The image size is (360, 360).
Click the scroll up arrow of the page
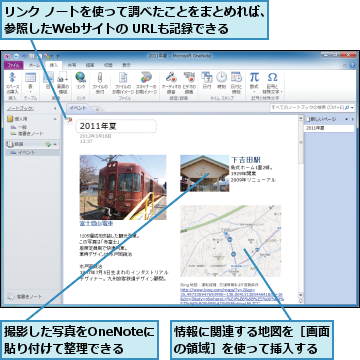tap(301, 119)
